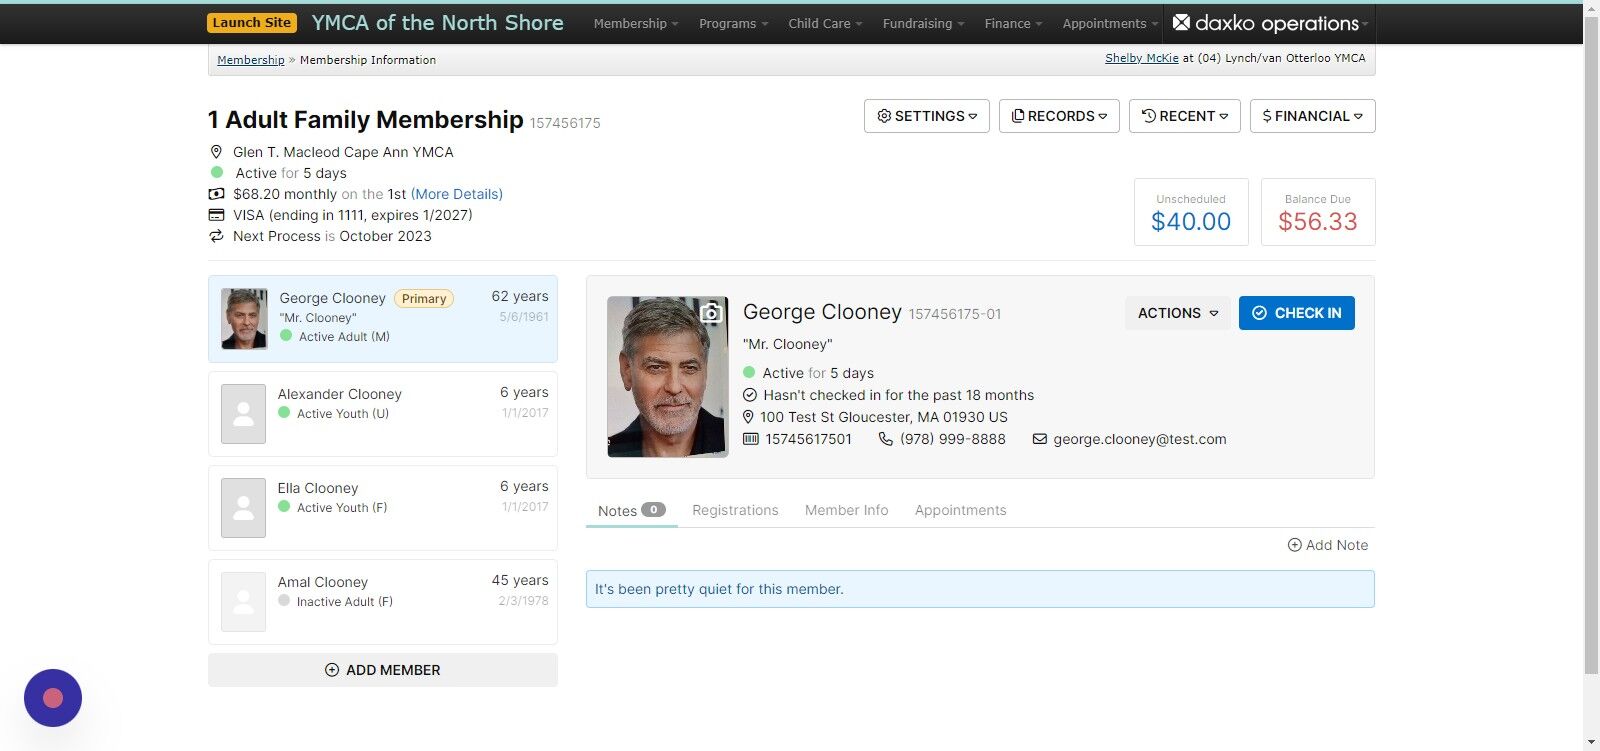Click the Balance Due $56.33 box
Screen dimensions: 1600x751
click(1318, 212)
